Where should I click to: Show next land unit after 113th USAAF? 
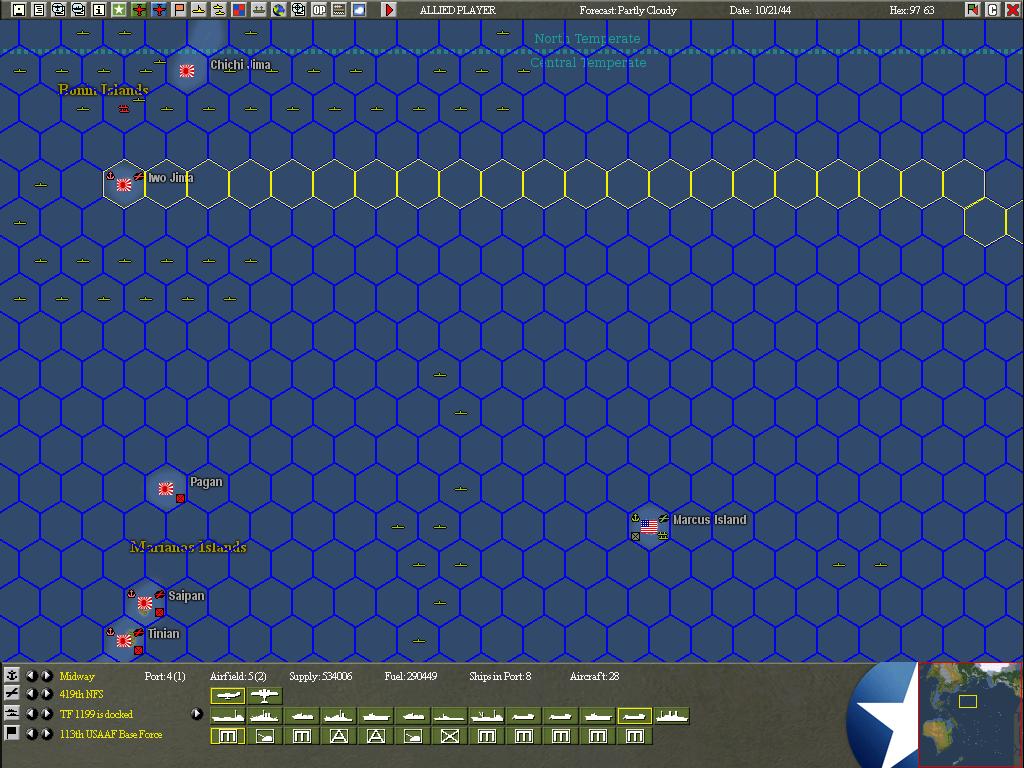coord(46,733)
